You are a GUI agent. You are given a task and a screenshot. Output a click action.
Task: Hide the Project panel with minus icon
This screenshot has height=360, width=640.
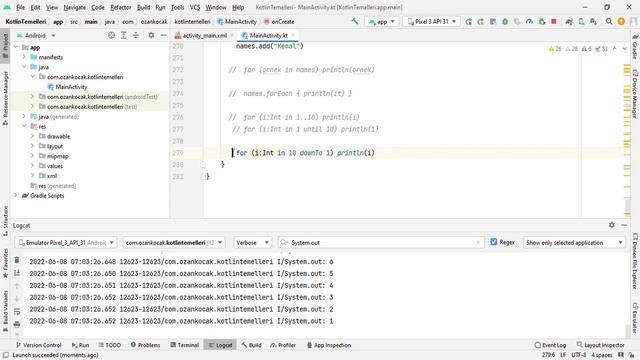[x=163, y=36]
